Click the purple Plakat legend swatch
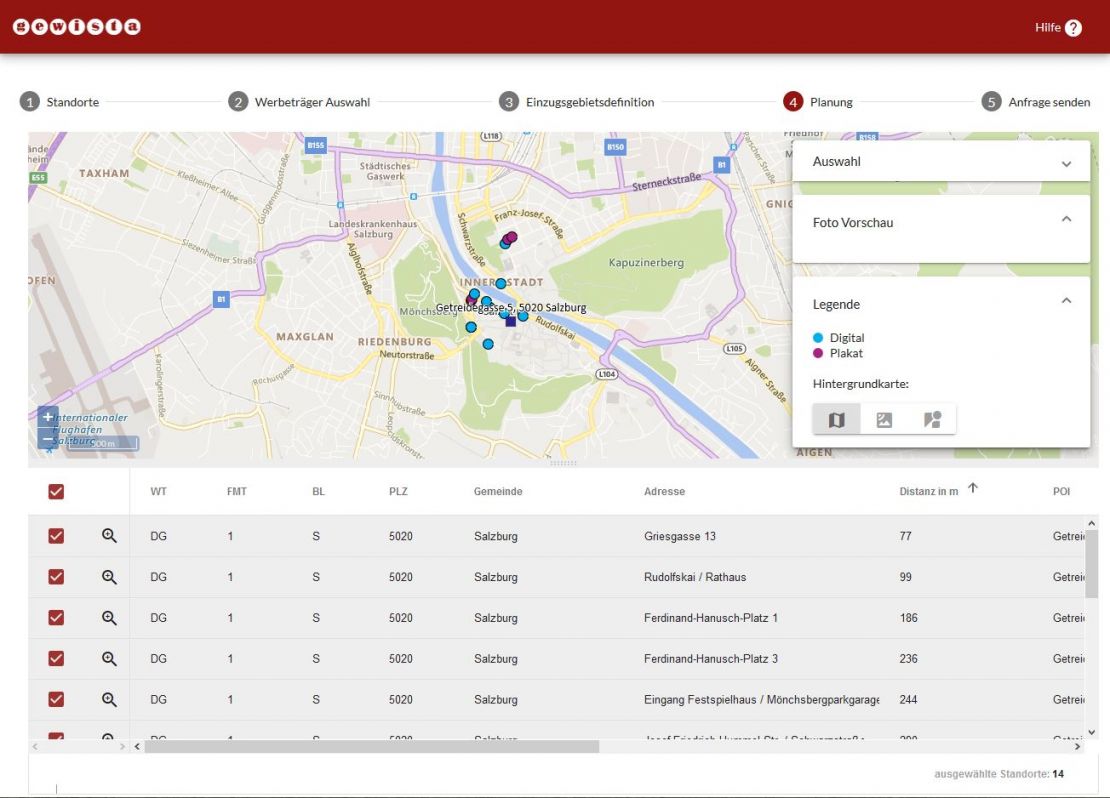 818,353
